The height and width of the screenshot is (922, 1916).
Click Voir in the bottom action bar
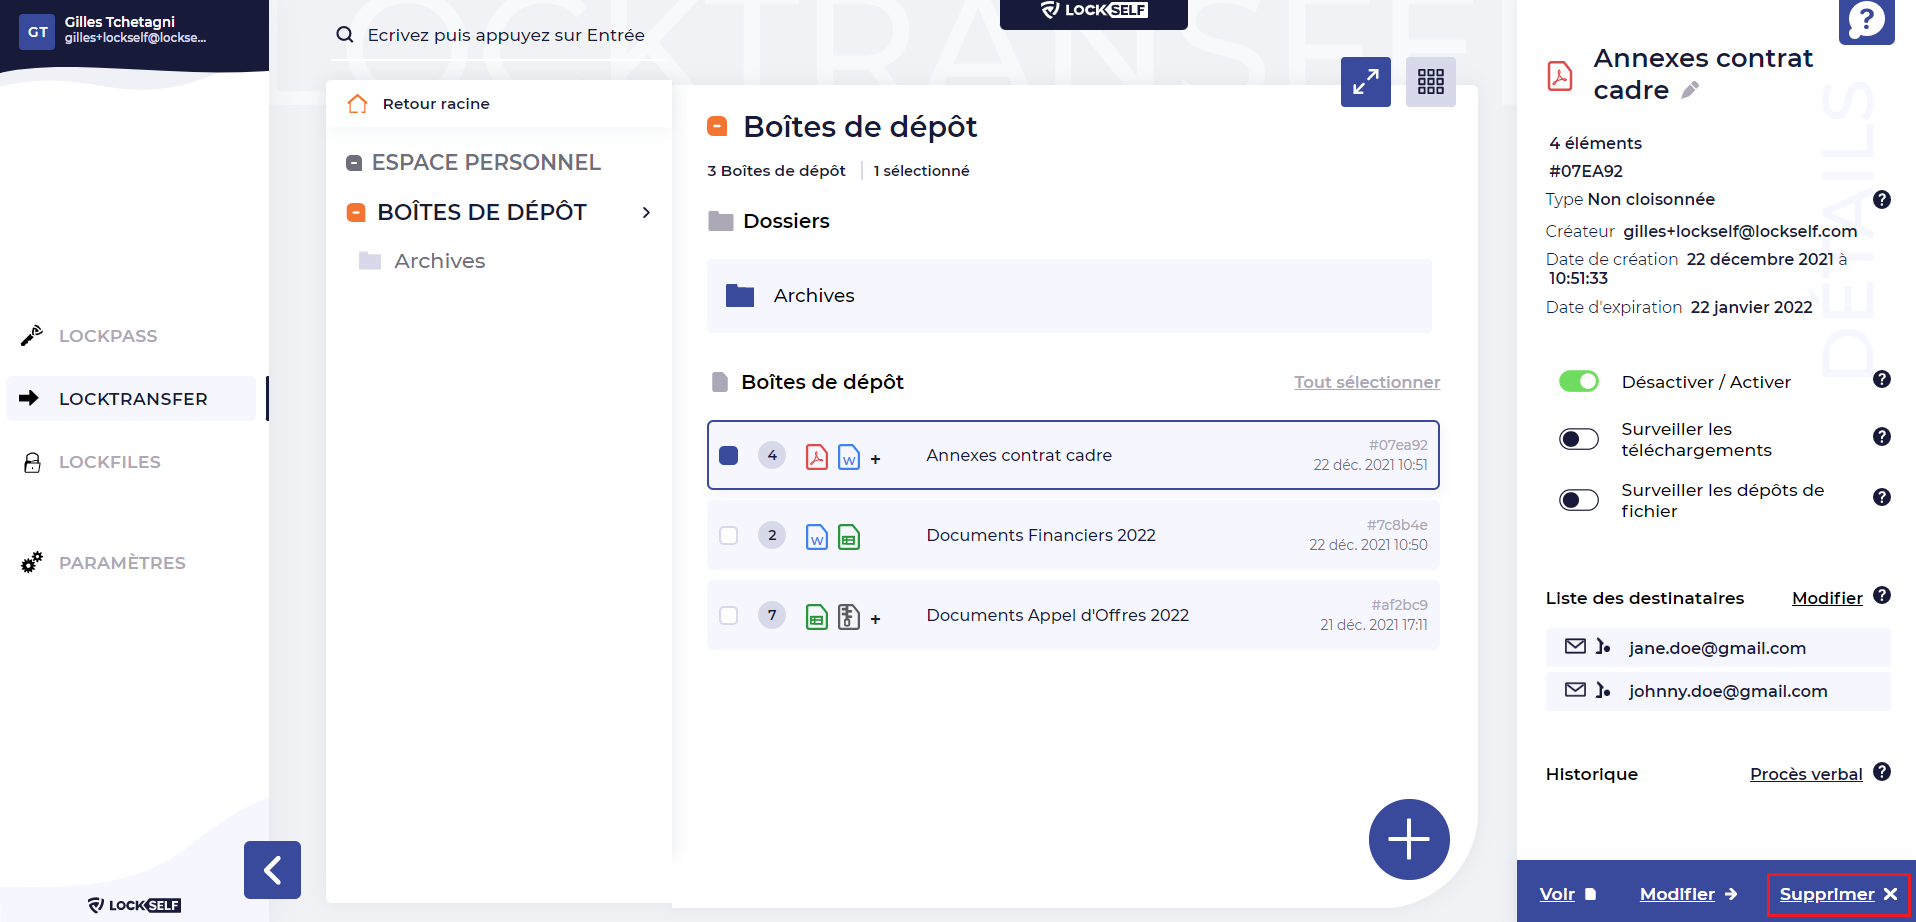pos(1568,894)
